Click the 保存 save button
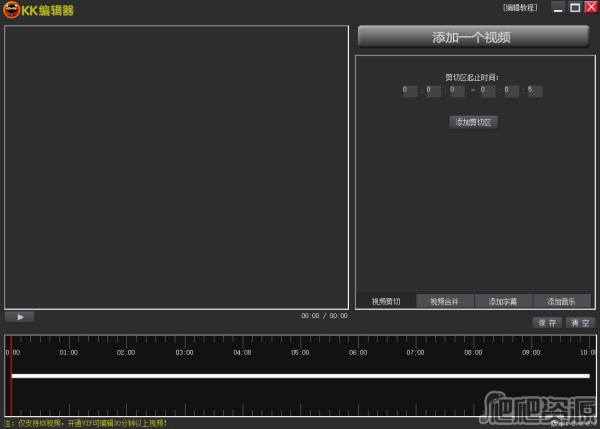The width and height of the screenshot is (600, 429). [546, 323]
